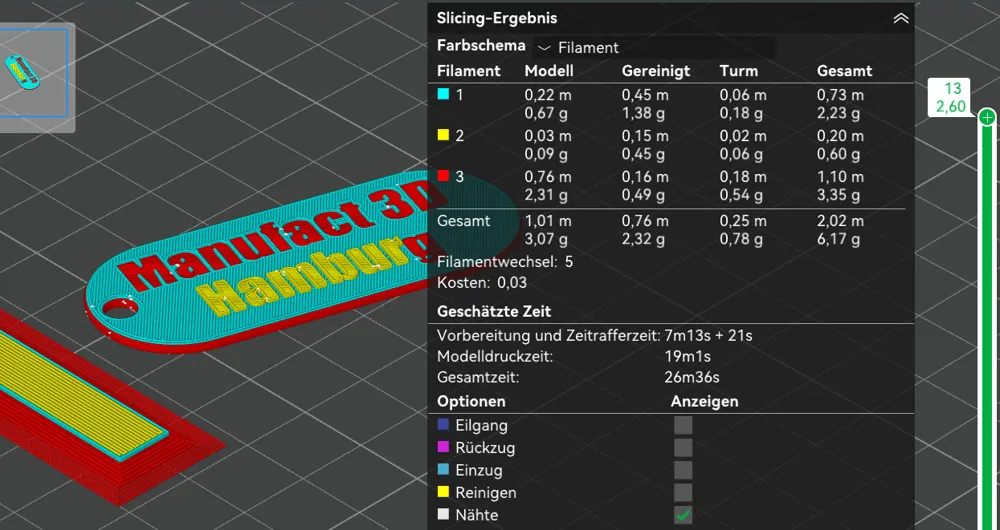The height and width of the screenshot is (530, 1000).
Task: Click the Rückzug magenta legend icon
Action: coord(443,446)
